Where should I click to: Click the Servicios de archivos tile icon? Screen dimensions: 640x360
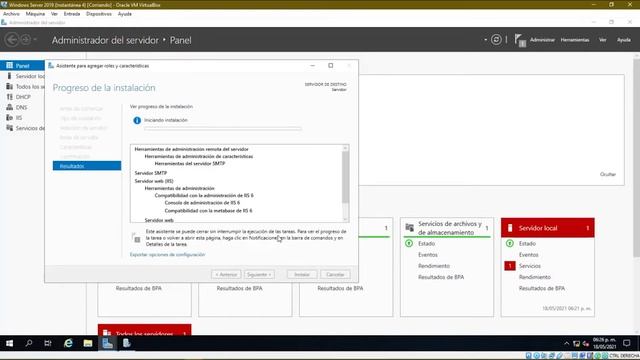click(409, 228)
